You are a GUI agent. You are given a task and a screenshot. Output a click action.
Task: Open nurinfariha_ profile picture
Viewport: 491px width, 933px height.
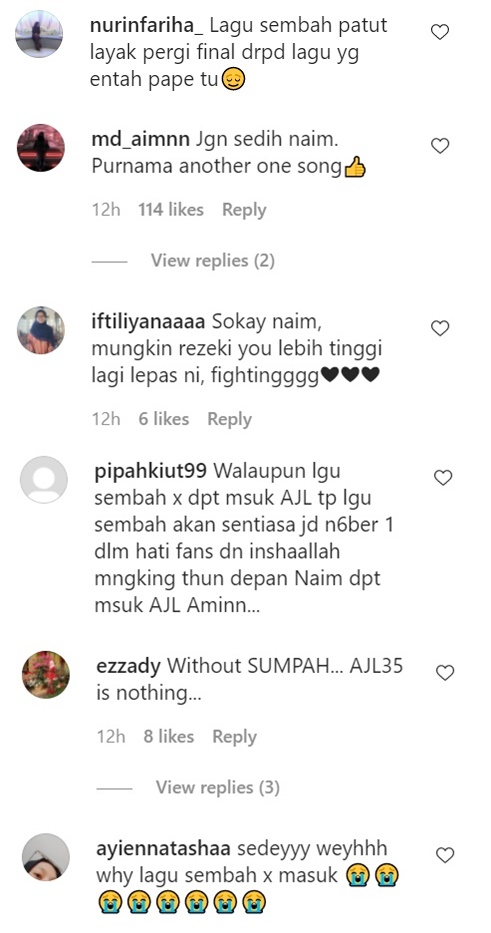(x=39, y=33)
